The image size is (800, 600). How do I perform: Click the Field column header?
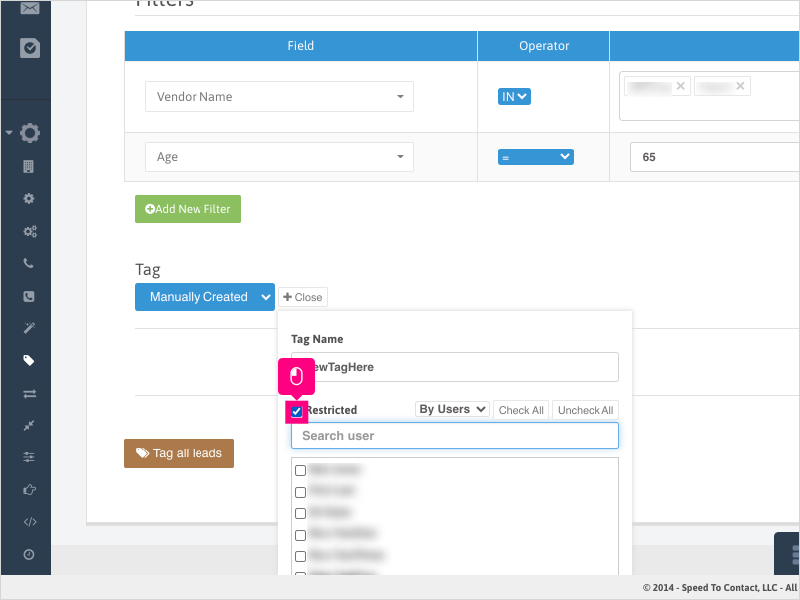(x=301, y=46)
